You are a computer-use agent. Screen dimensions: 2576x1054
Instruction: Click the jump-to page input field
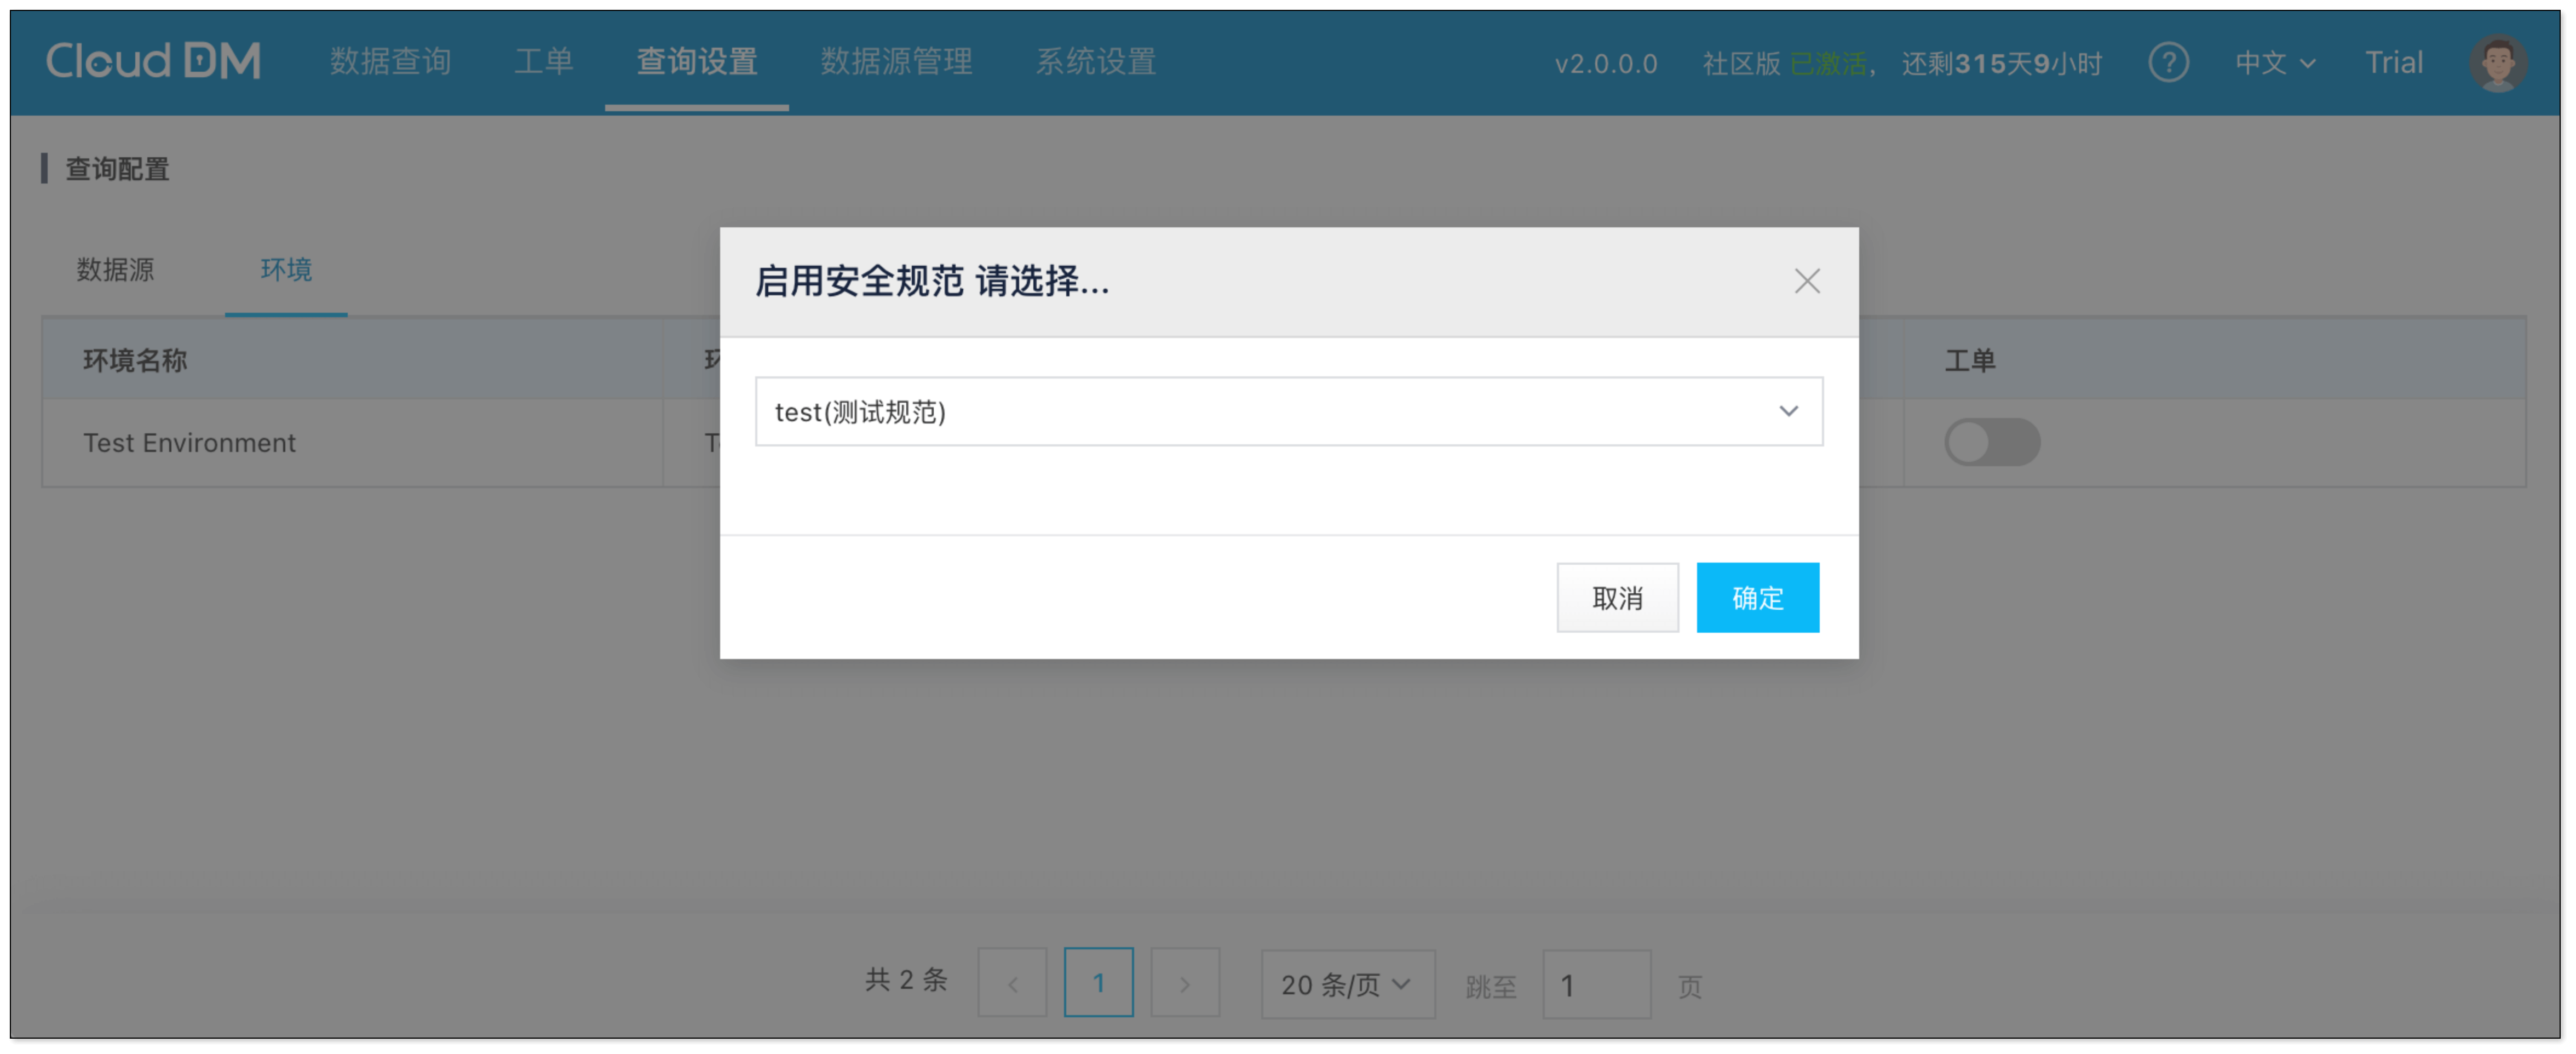[x=1595, y=985]
